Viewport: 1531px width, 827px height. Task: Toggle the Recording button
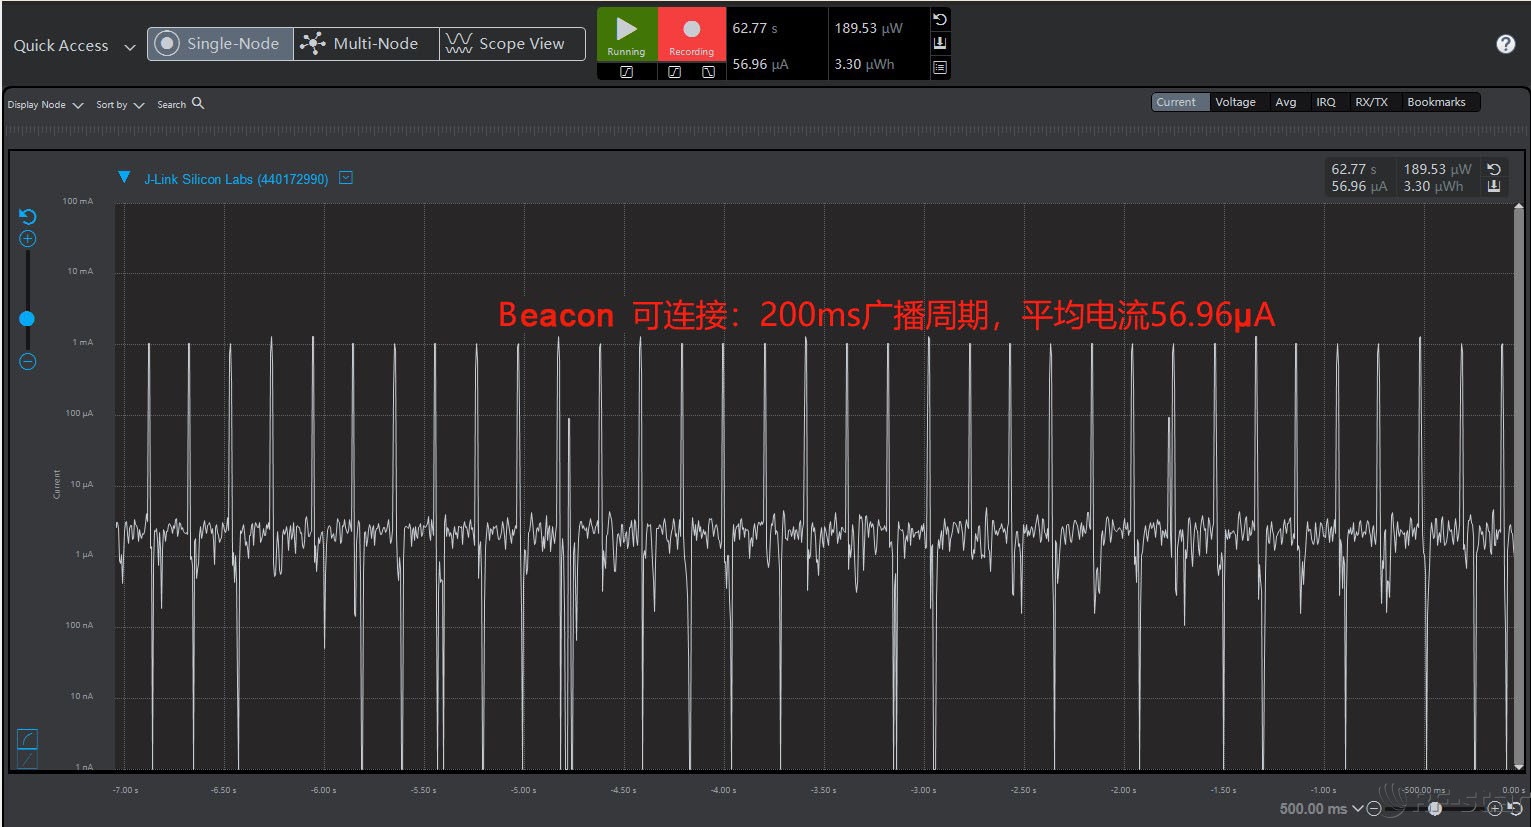[691, 35]
